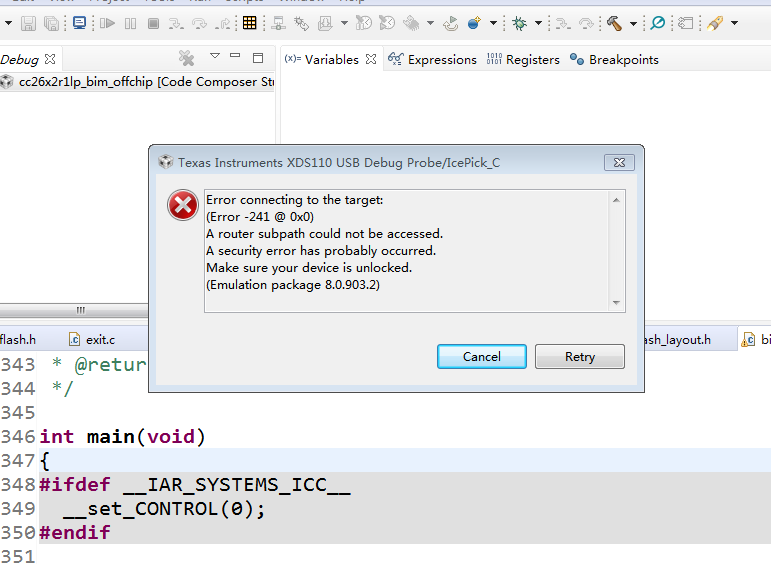The width and height of the screenshot is (771, 564).
Task: Open dropdown arrow next to hammer Build icon
Action: click(633, 23)
